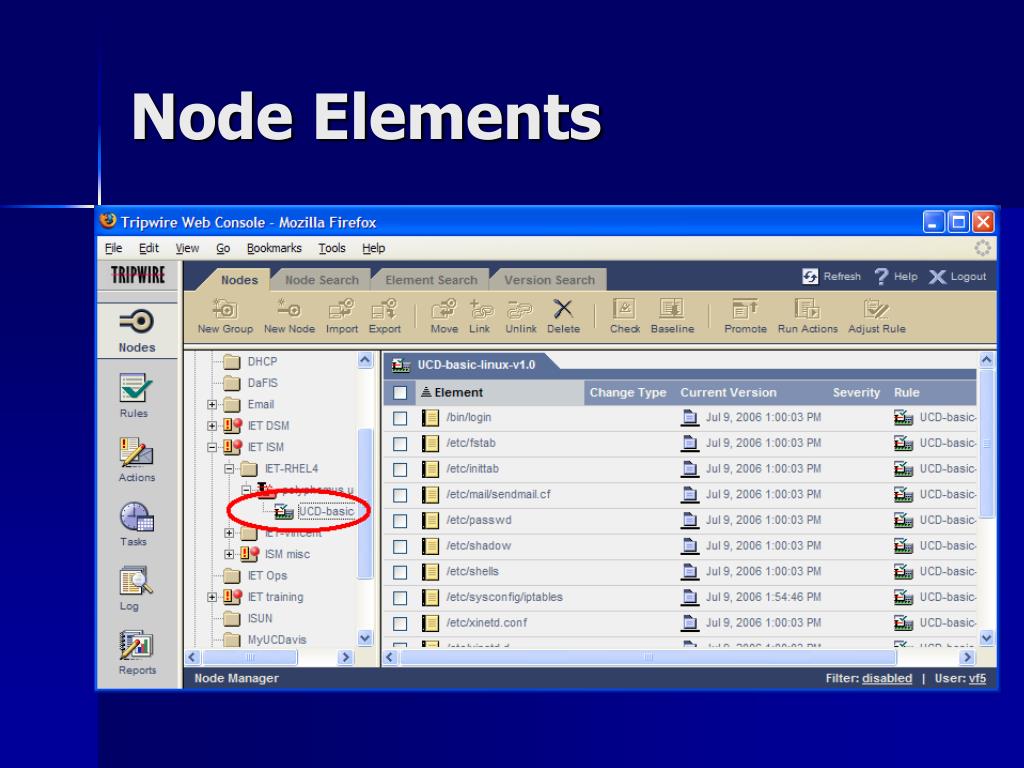Screen dimensions: 1024x768
Task: Open the Tools menu
Action: click(x=332, y=248)
